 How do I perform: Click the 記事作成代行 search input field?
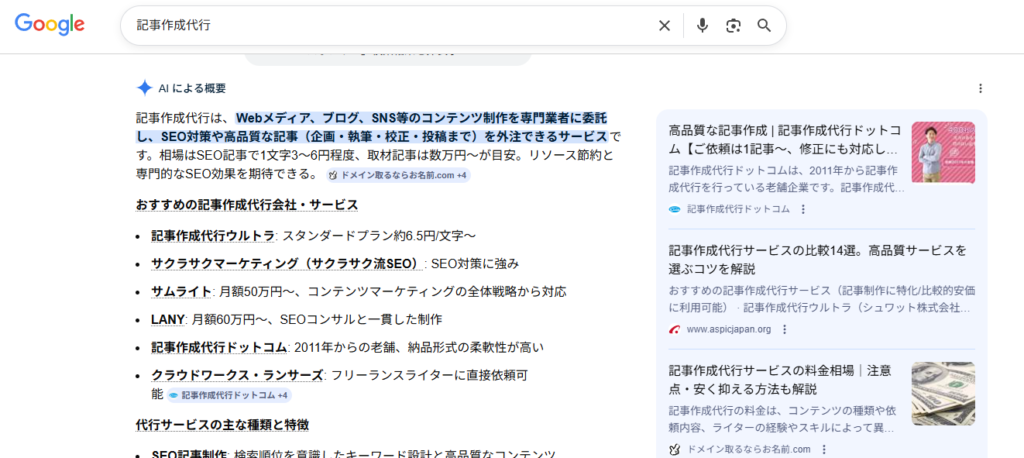[390, 26]
